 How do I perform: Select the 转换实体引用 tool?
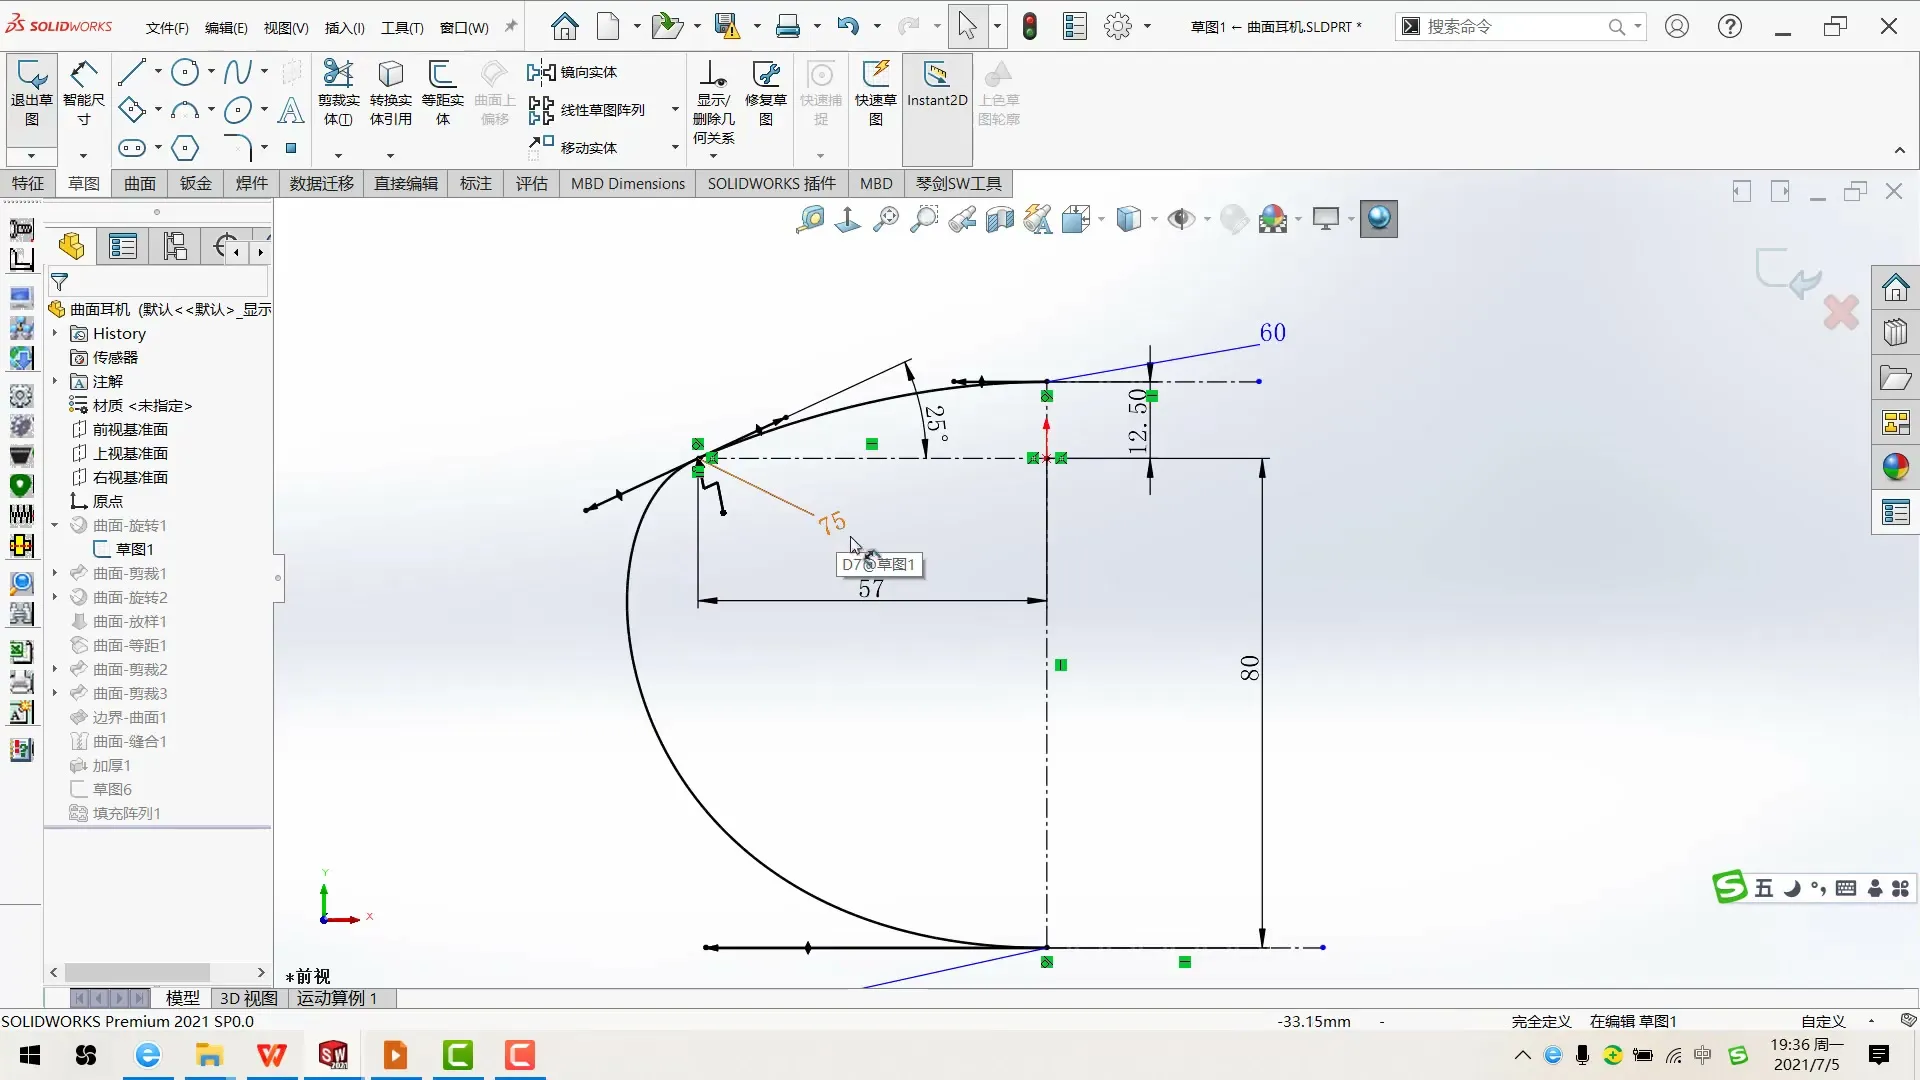390,95
